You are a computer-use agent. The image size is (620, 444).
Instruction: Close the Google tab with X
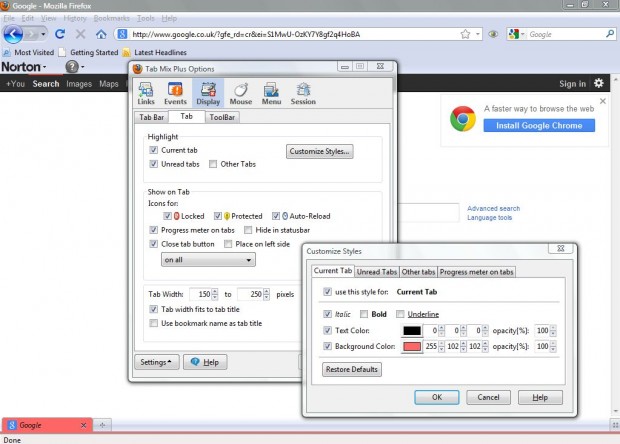[x=83, y=425]
